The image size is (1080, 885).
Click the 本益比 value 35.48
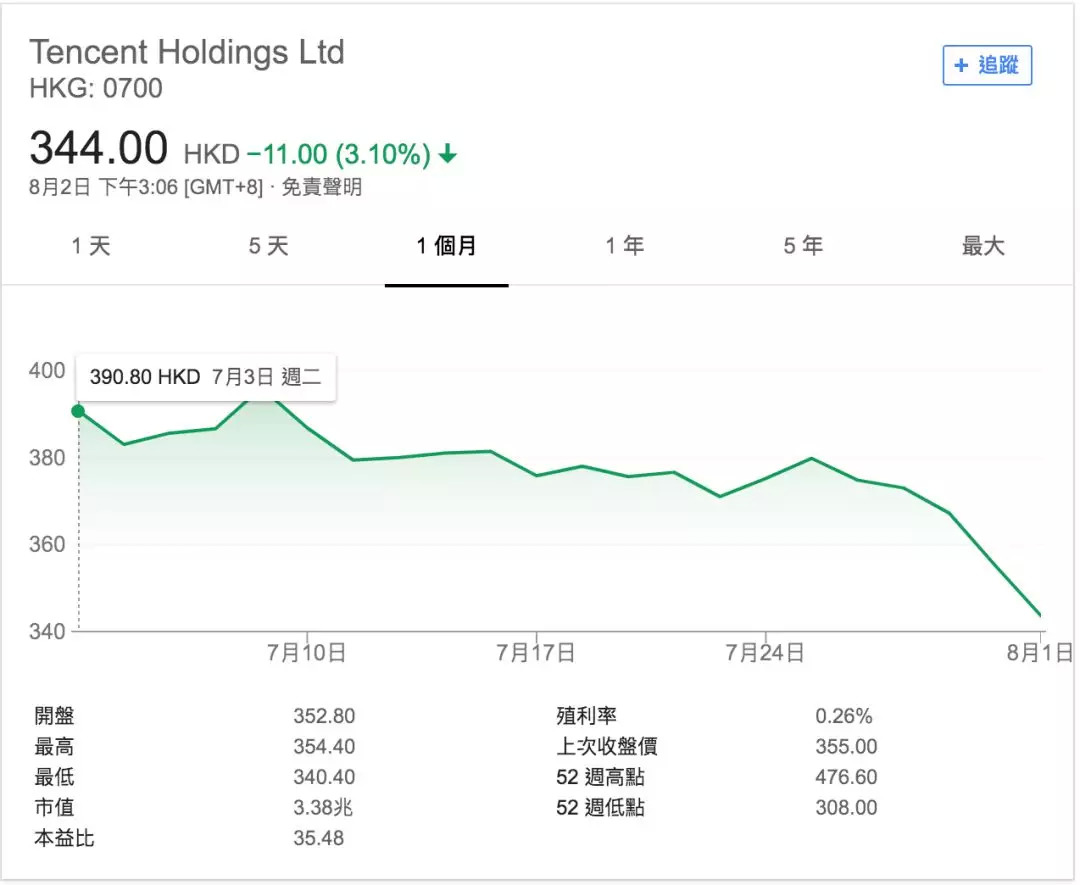point(318,838)
